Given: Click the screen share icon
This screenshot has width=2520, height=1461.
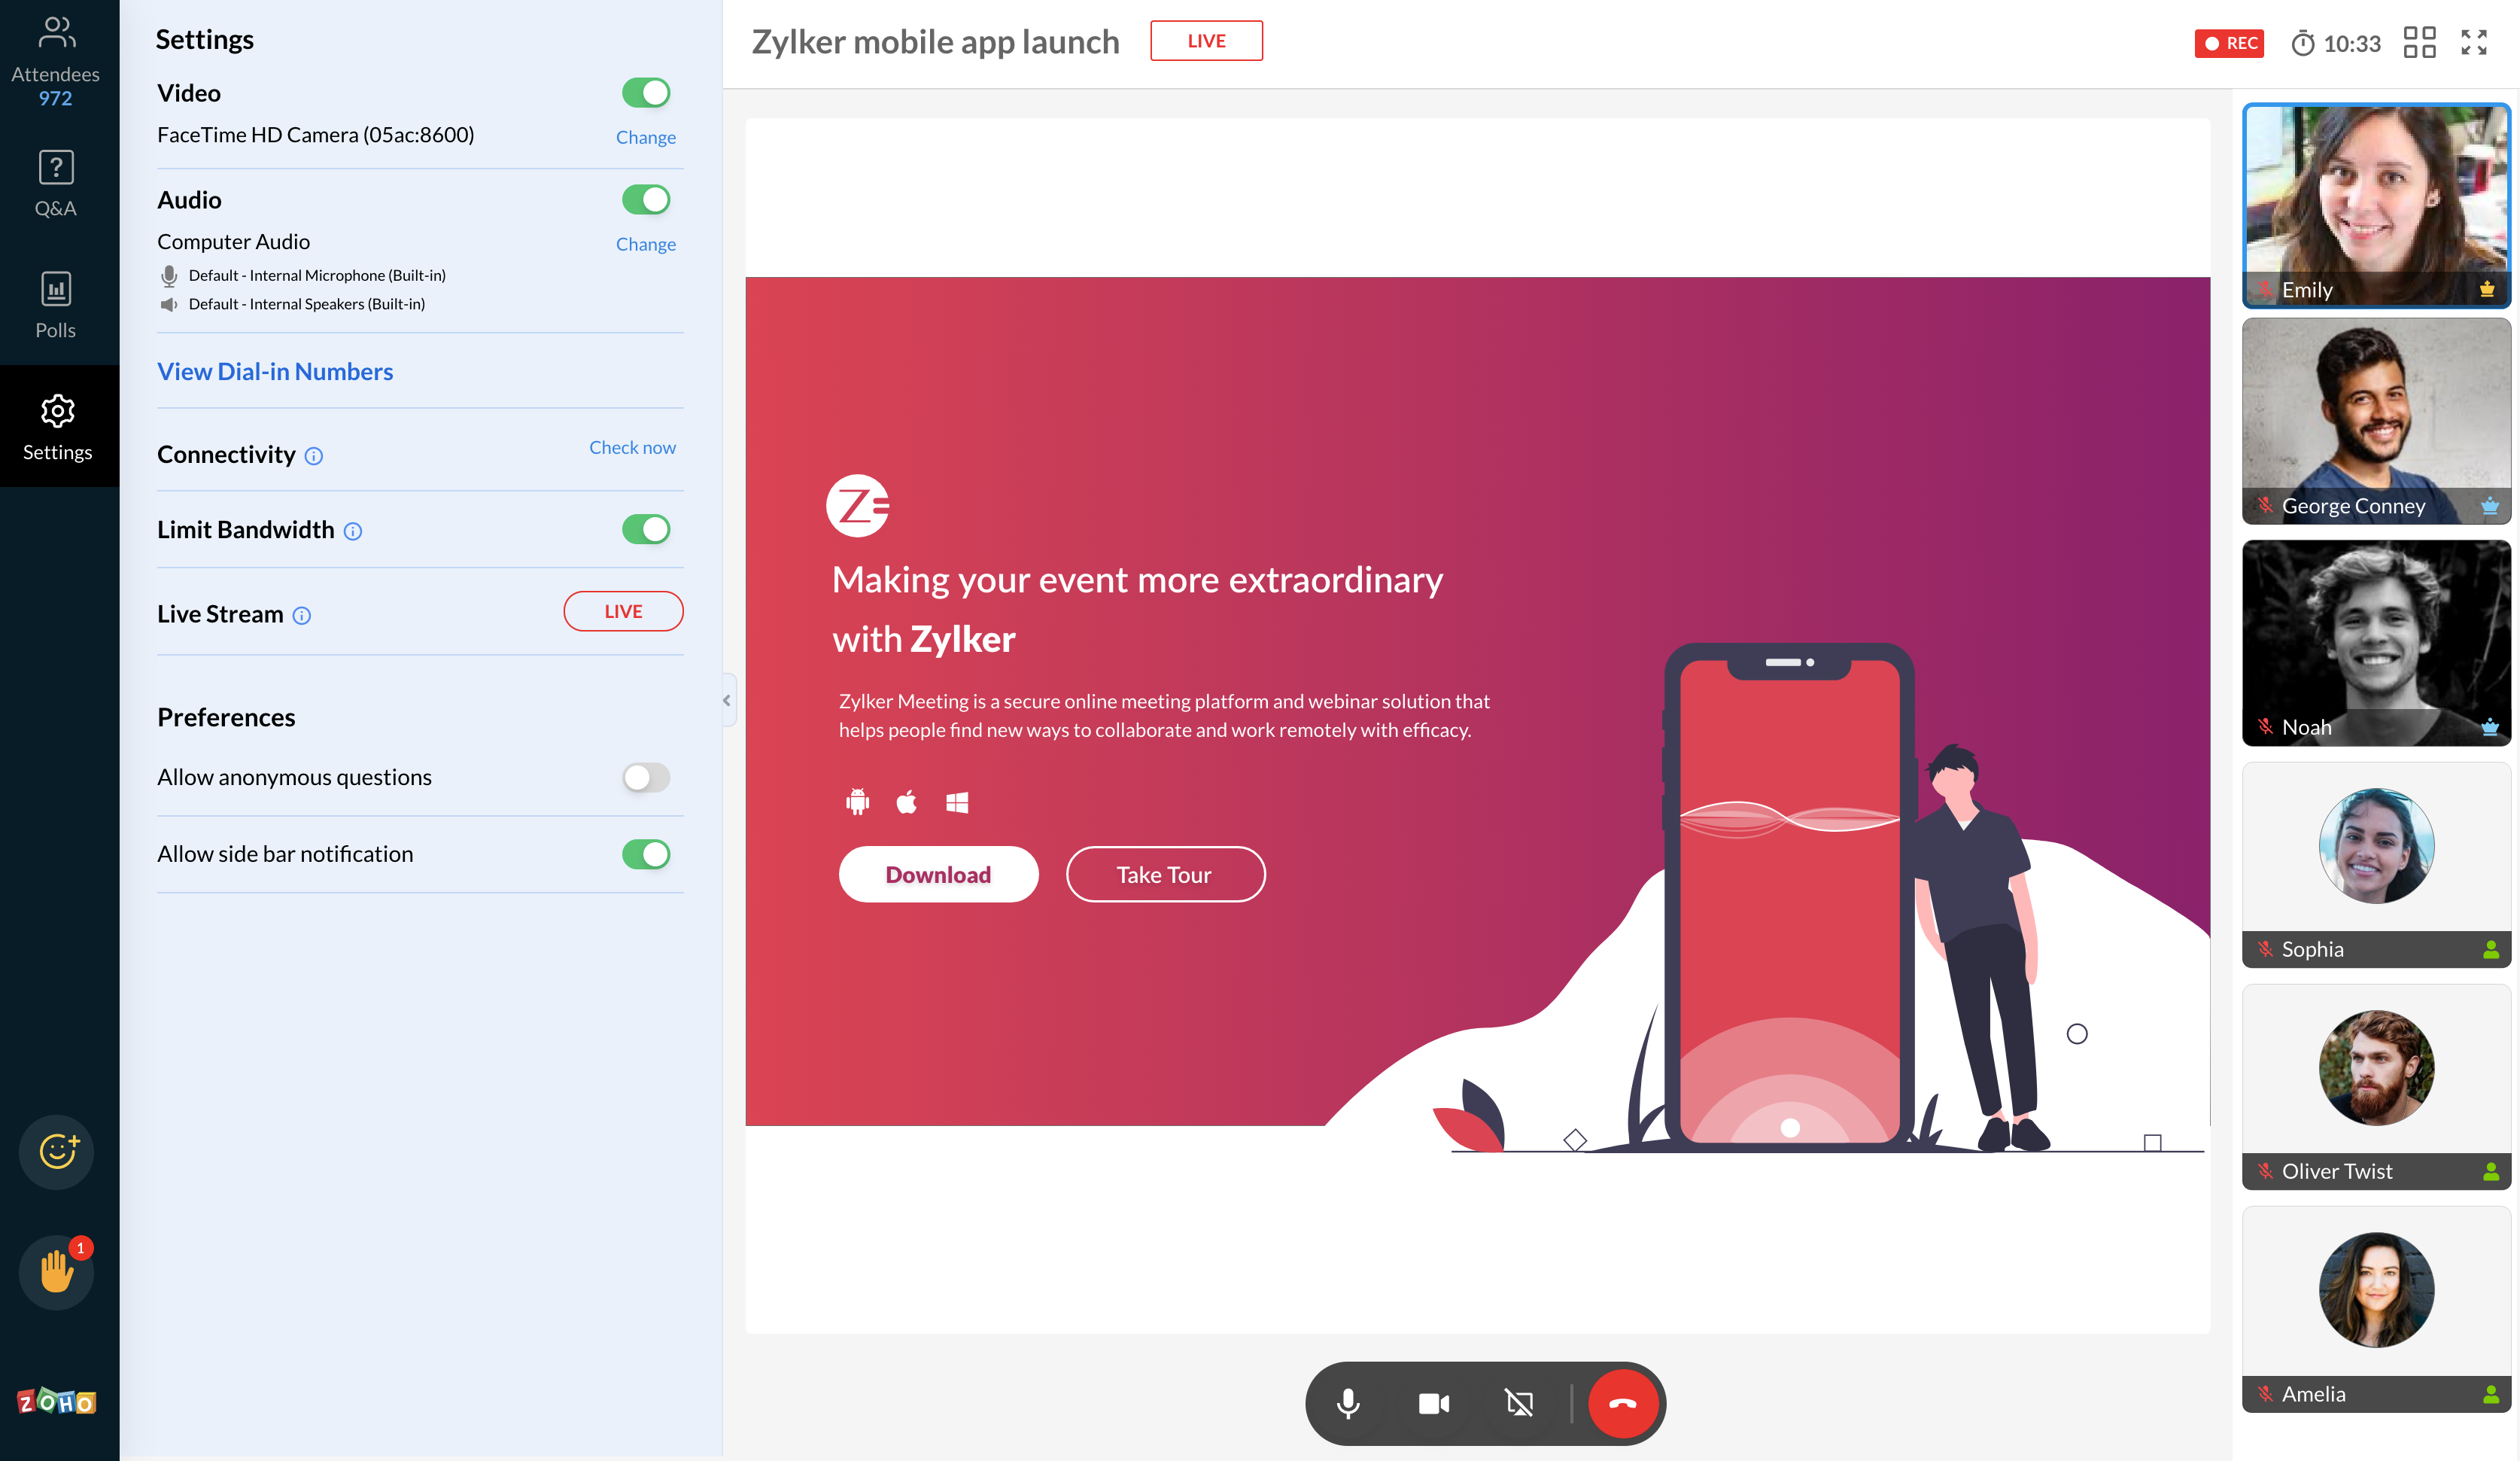Looking at the screenshot, I should point(1521,1405).
